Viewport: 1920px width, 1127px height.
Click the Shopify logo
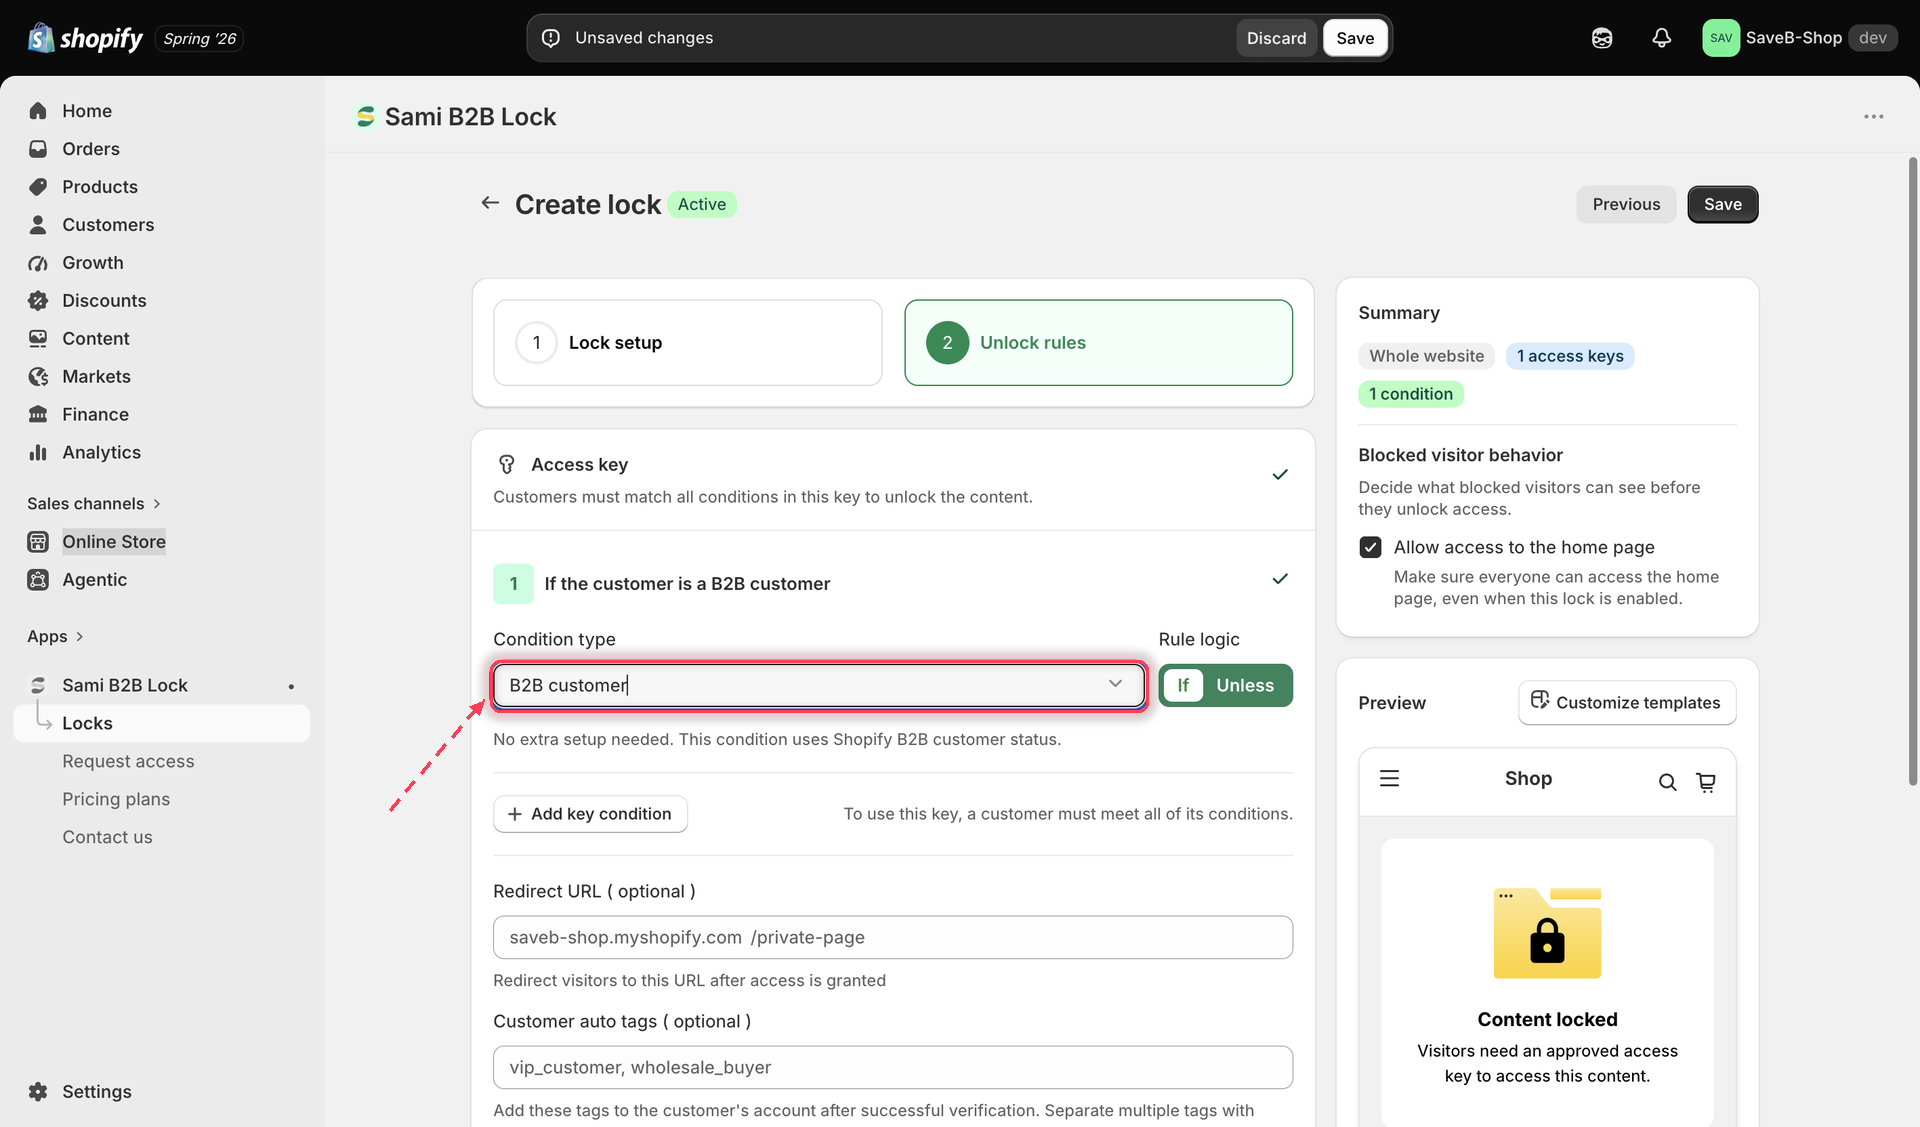(x=85, y=38)
